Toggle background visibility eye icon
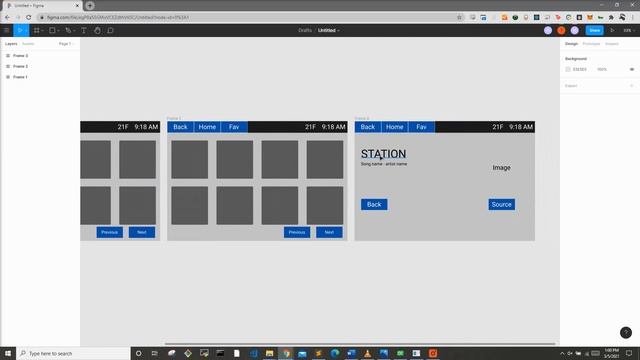Viewport: 640px width, 360px height. click(x=631, y=69)
